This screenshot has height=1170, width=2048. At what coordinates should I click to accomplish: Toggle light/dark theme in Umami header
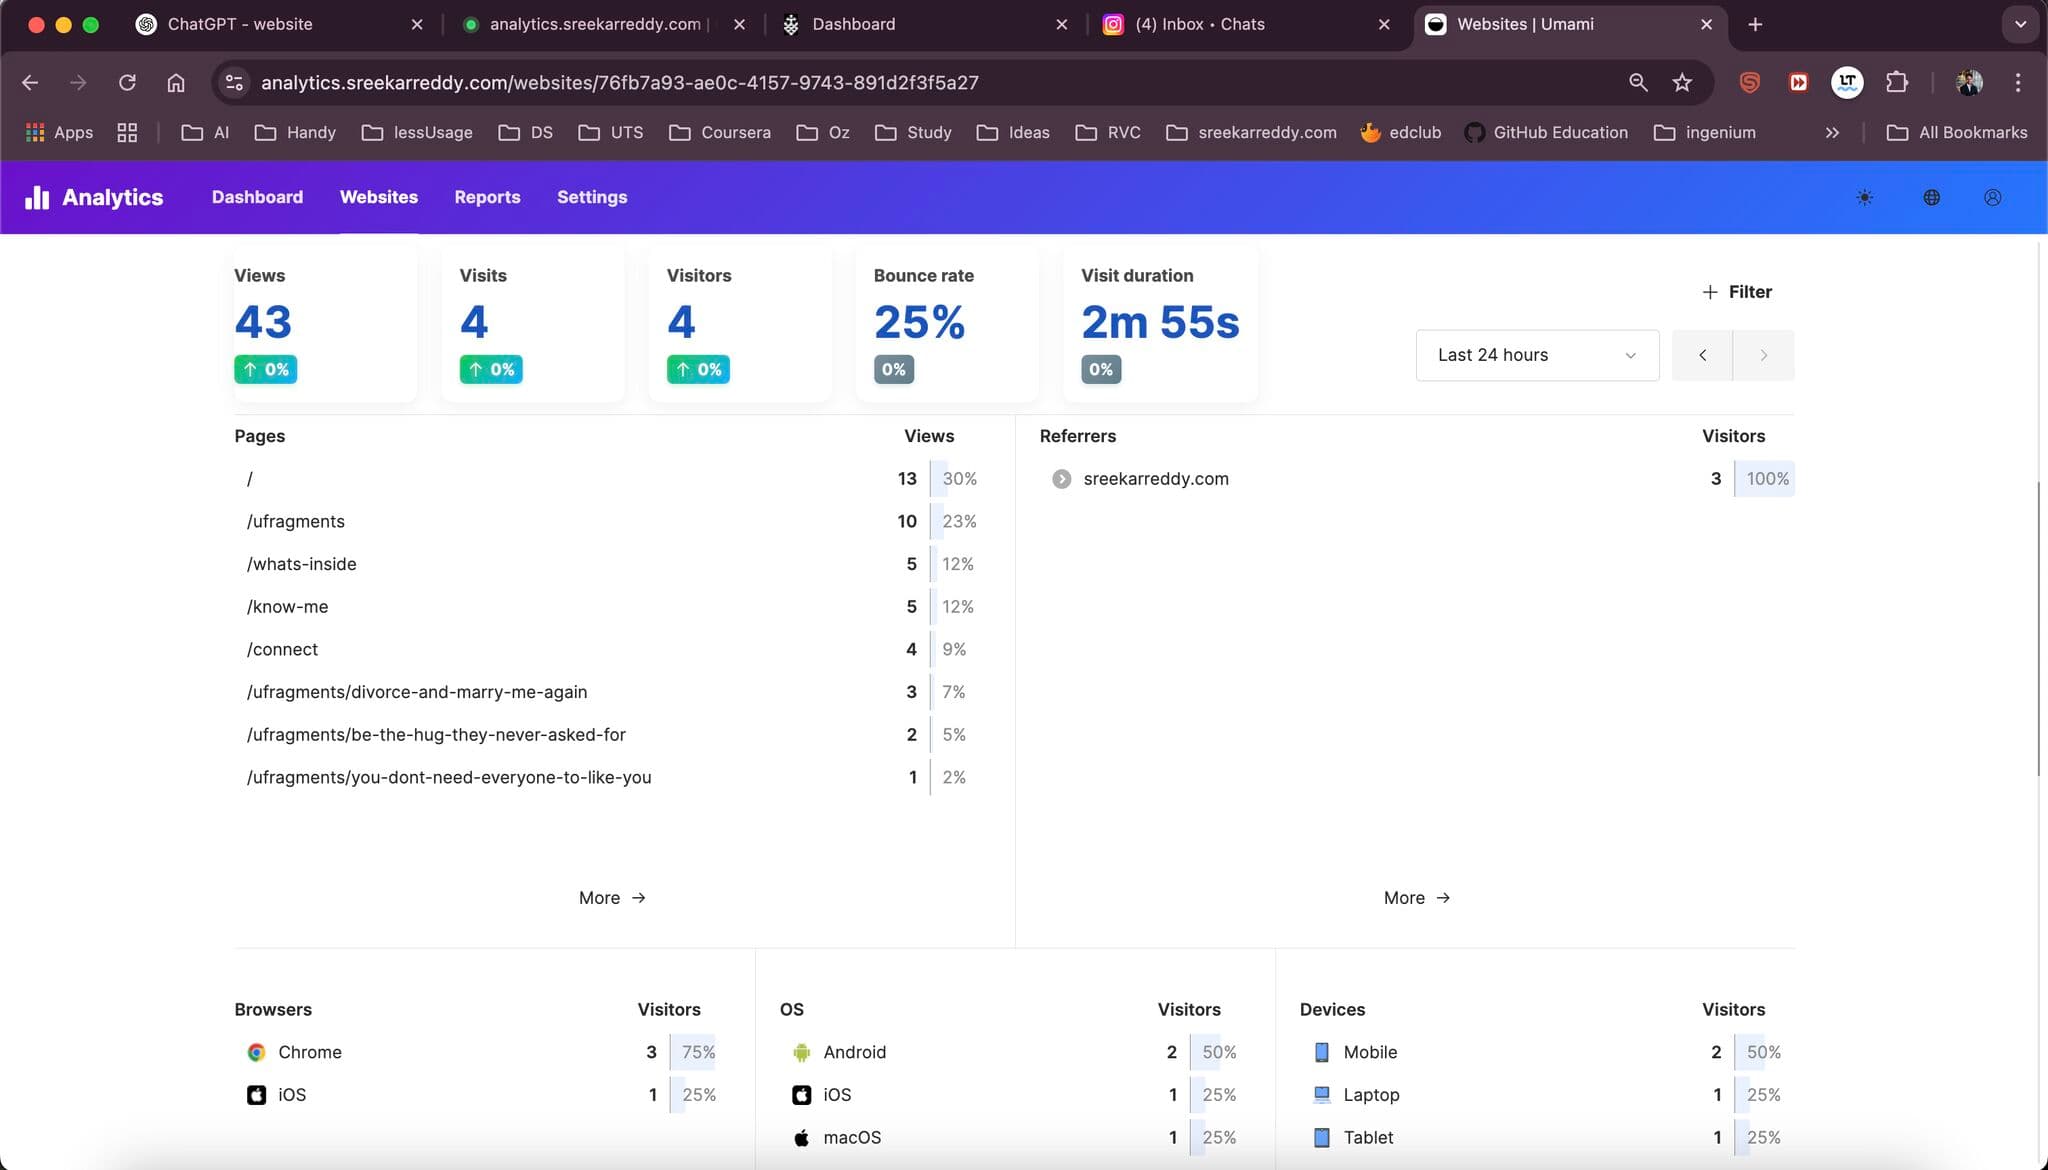[1864, 197]
